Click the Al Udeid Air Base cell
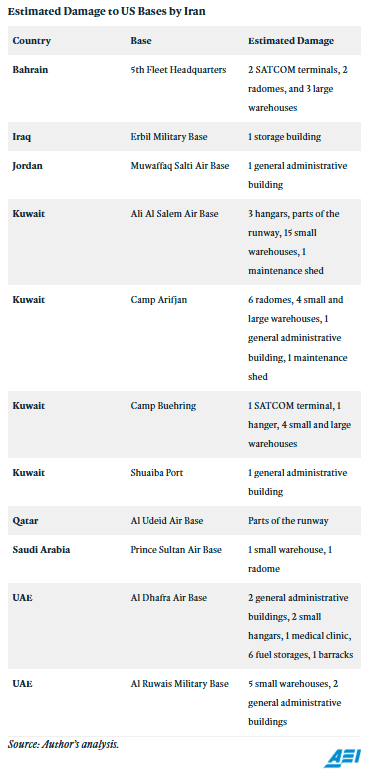 (167, 520)
